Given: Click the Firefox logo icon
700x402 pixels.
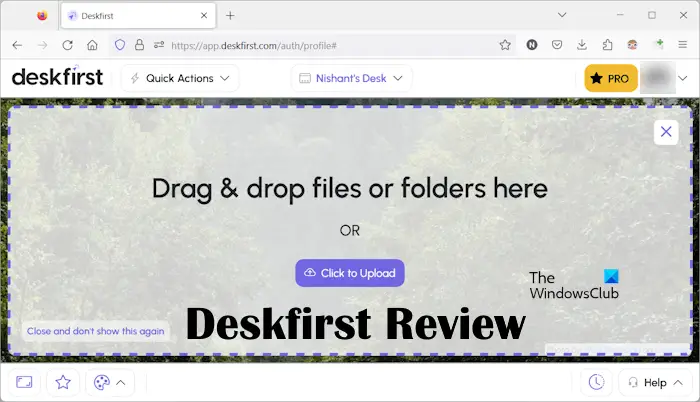Looking at the screenshot, I should [42, 16].
